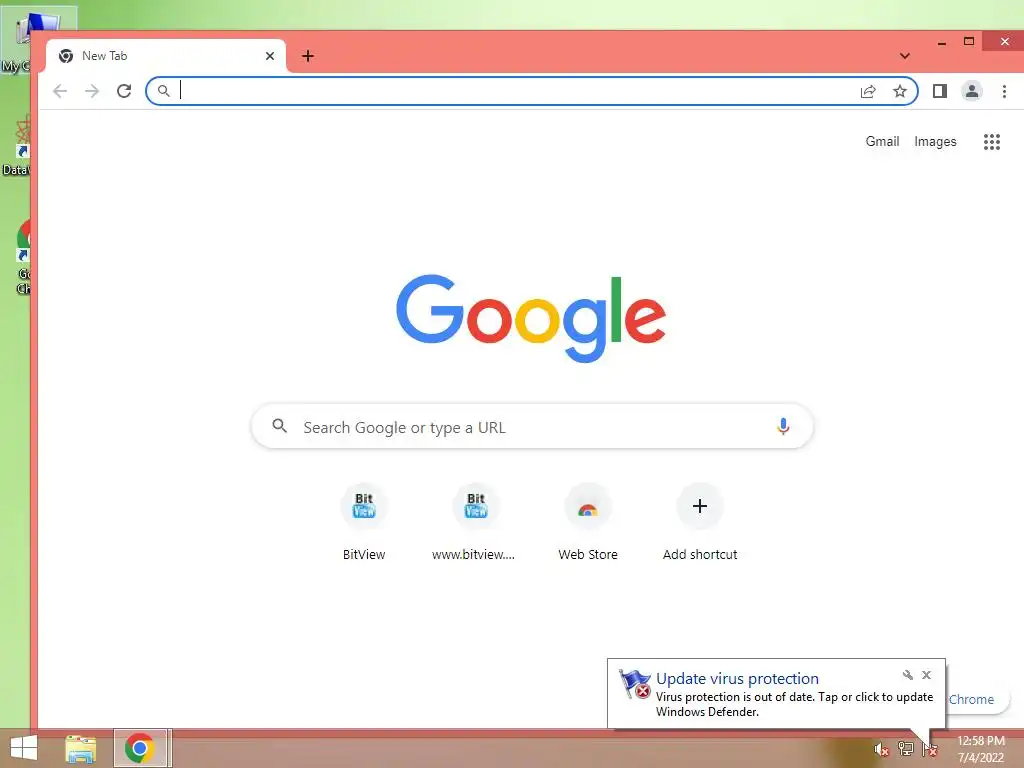Image resolution: width=1024 pixels, height=768 pixels.
Task: Start voice search with the microphone
Action: pos(783,426)
